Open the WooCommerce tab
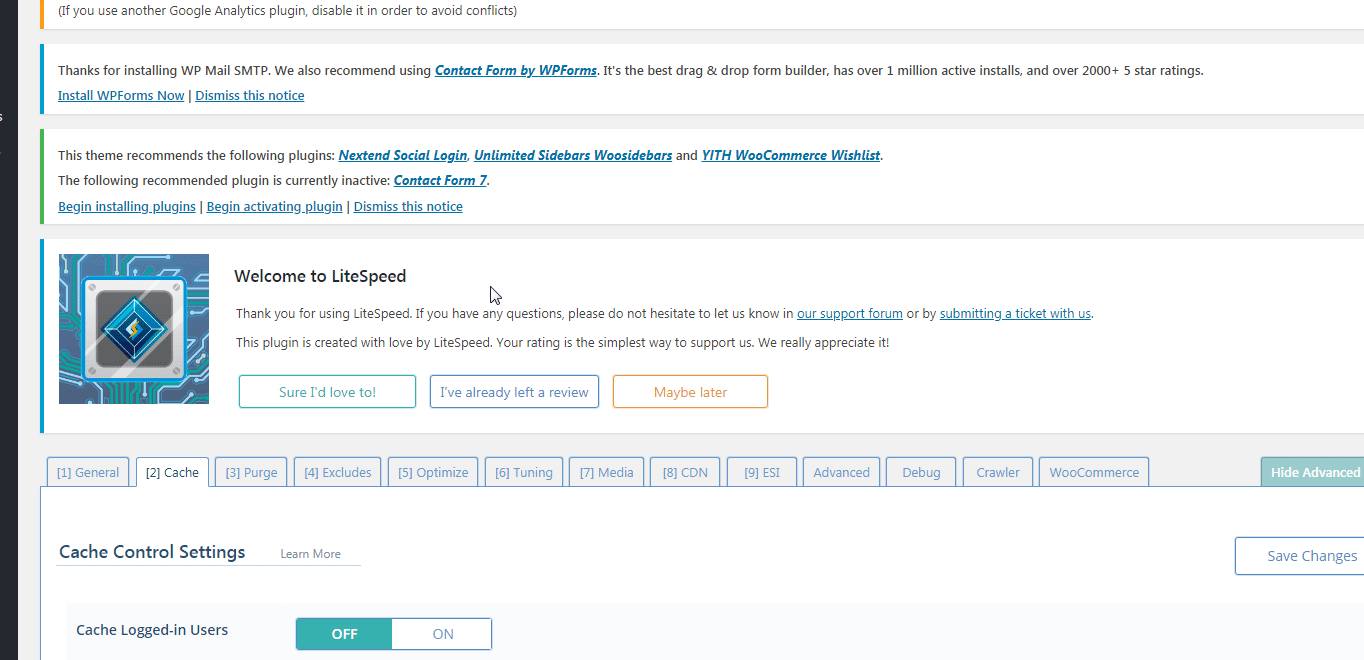The image size is (1364, 660). coord(1094,472)
